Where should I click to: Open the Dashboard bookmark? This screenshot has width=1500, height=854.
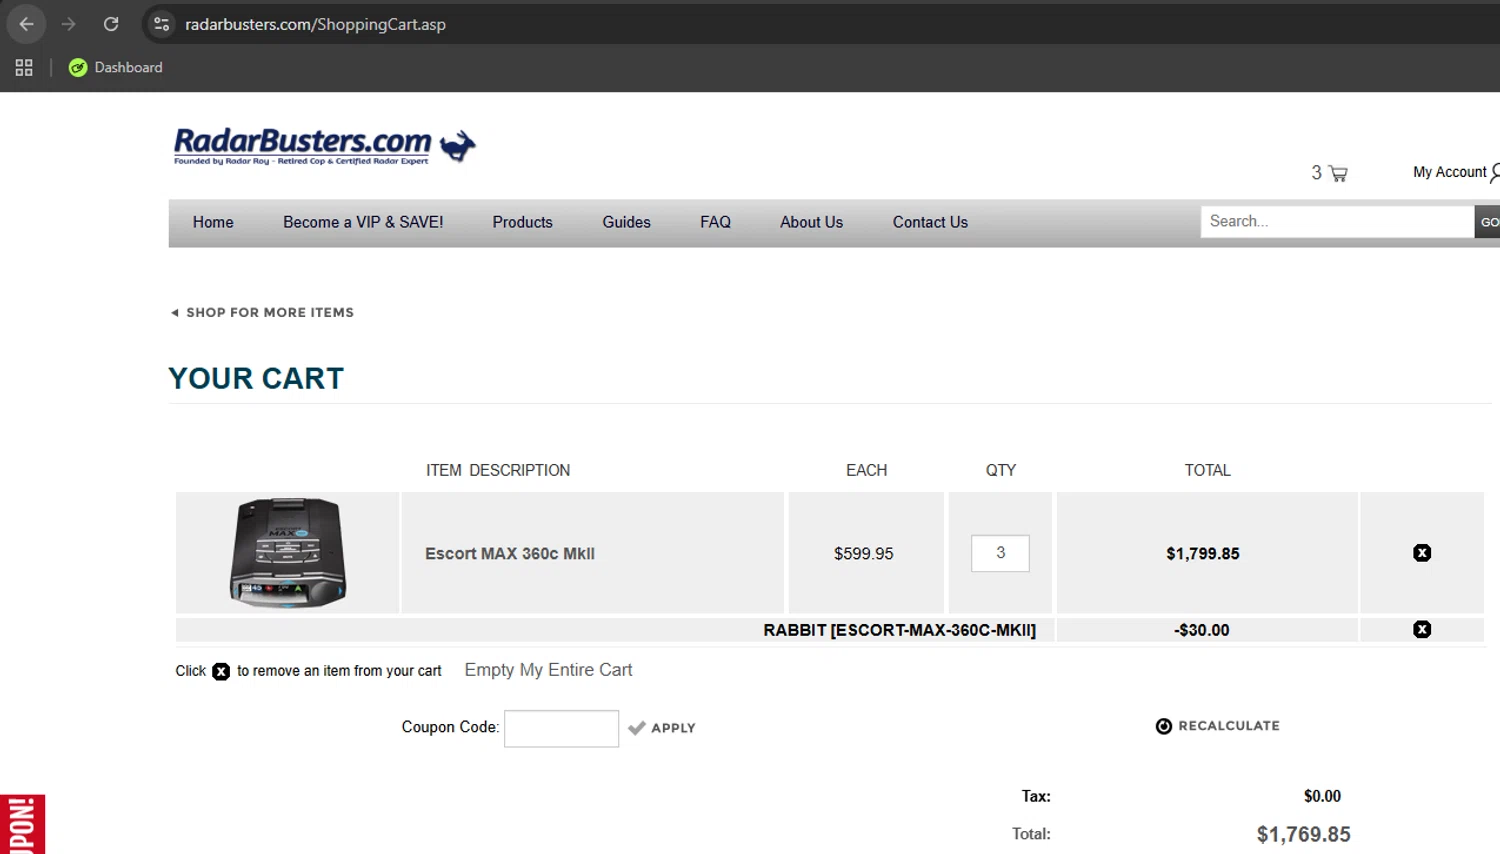(115, 67)
